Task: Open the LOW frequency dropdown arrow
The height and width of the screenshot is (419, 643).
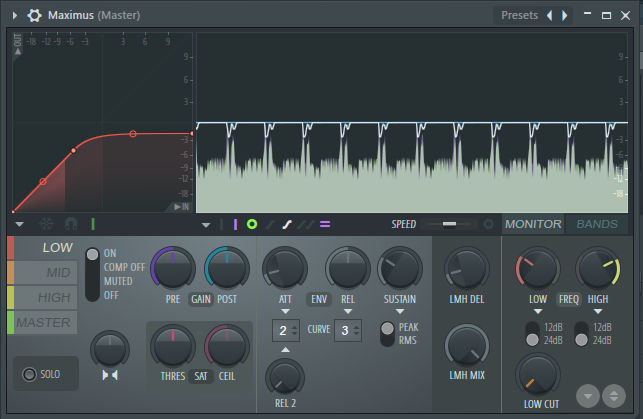Action: pos(538,312)
